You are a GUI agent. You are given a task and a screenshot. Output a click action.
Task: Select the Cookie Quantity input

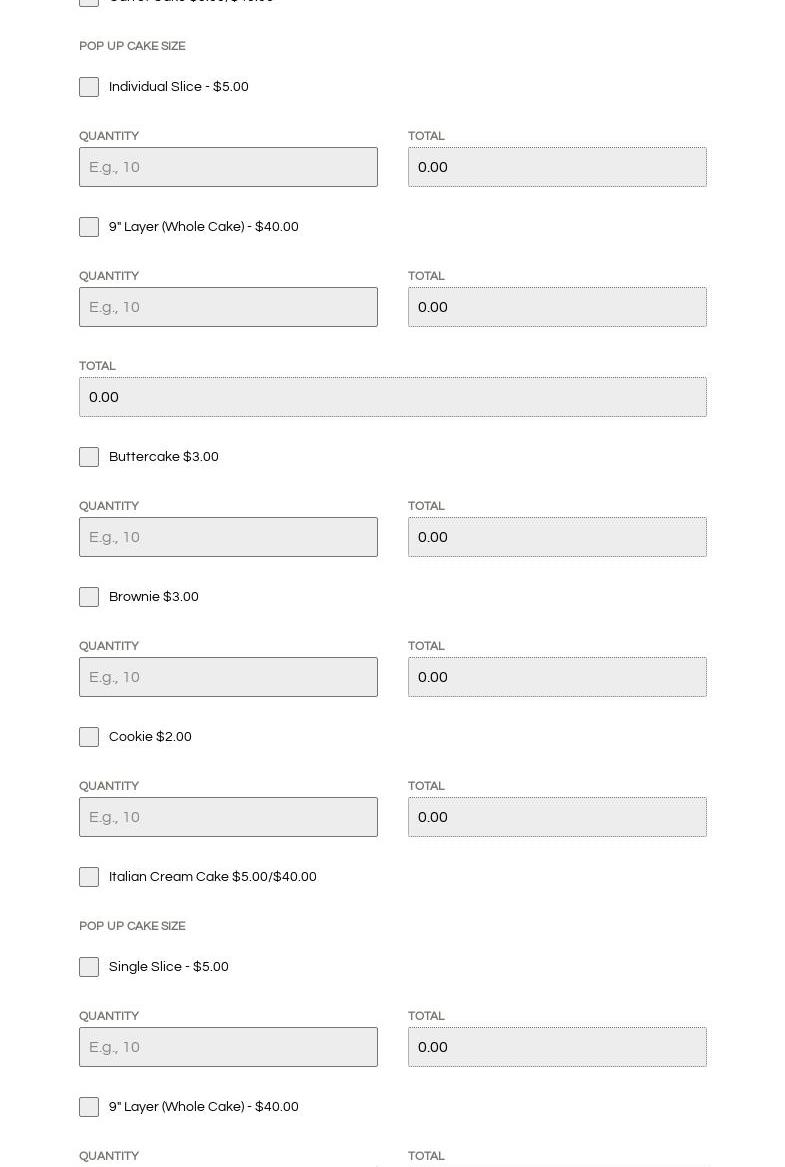228,817
